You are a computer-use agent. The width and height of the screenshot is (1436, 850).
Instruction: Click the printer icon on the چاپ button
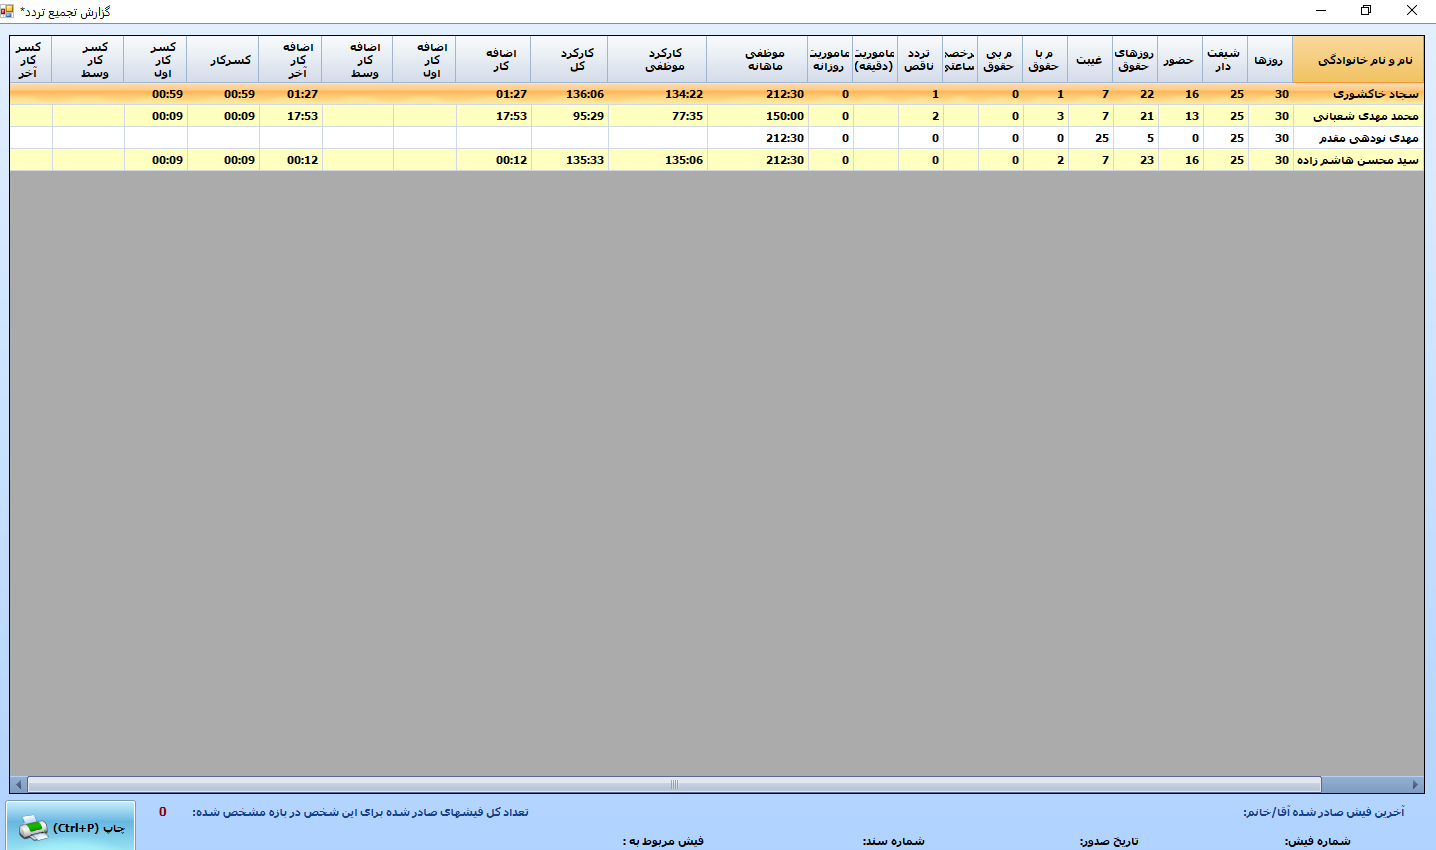(33, 828)
